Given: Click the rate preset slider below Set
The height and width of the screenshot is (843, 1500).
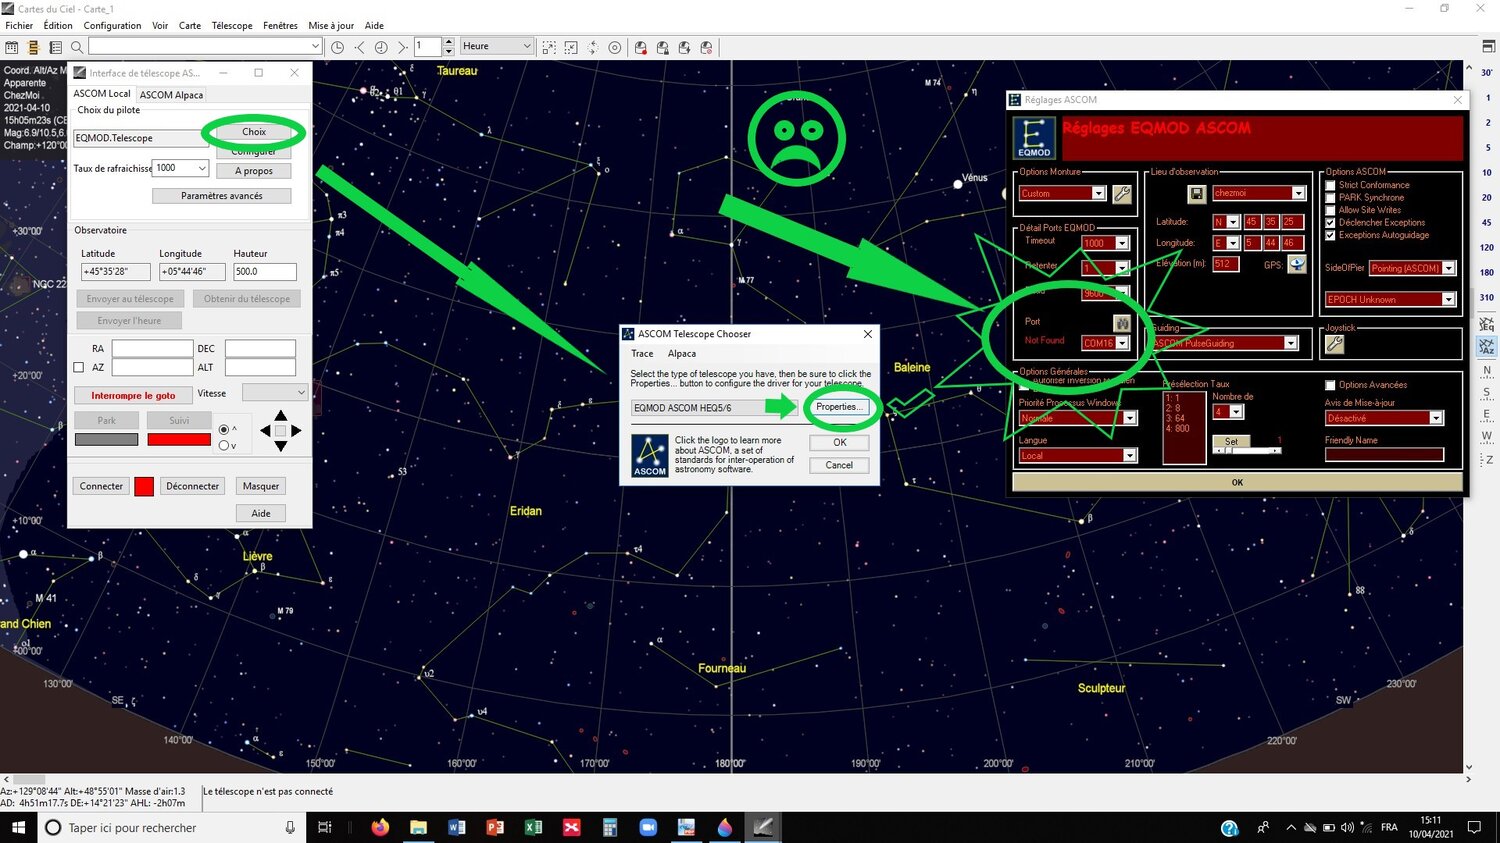Looking at the screenshot, I should [1246, 451].
